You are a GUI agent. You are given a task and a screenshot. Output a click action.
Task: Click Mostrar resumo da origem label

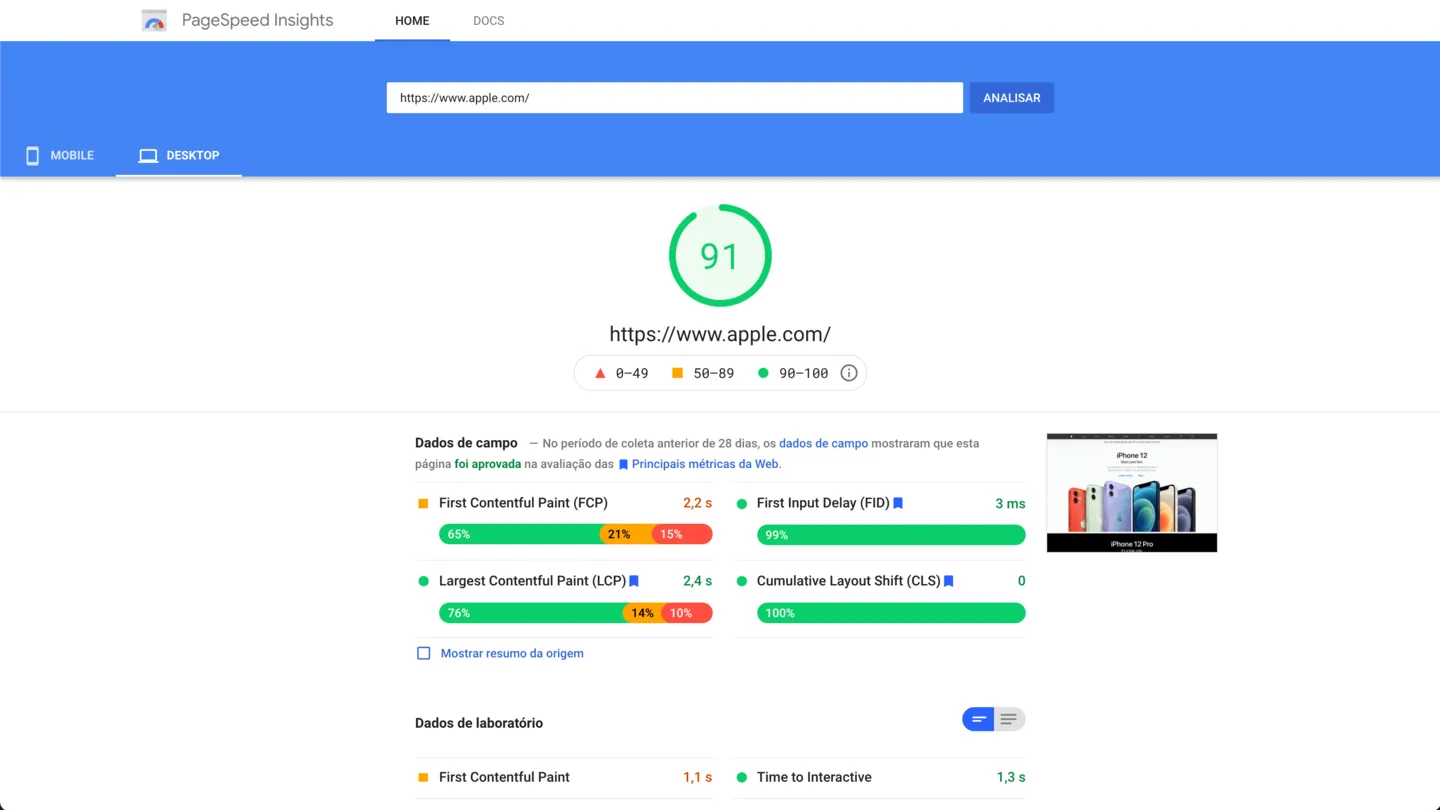click(x=512, y=653)
